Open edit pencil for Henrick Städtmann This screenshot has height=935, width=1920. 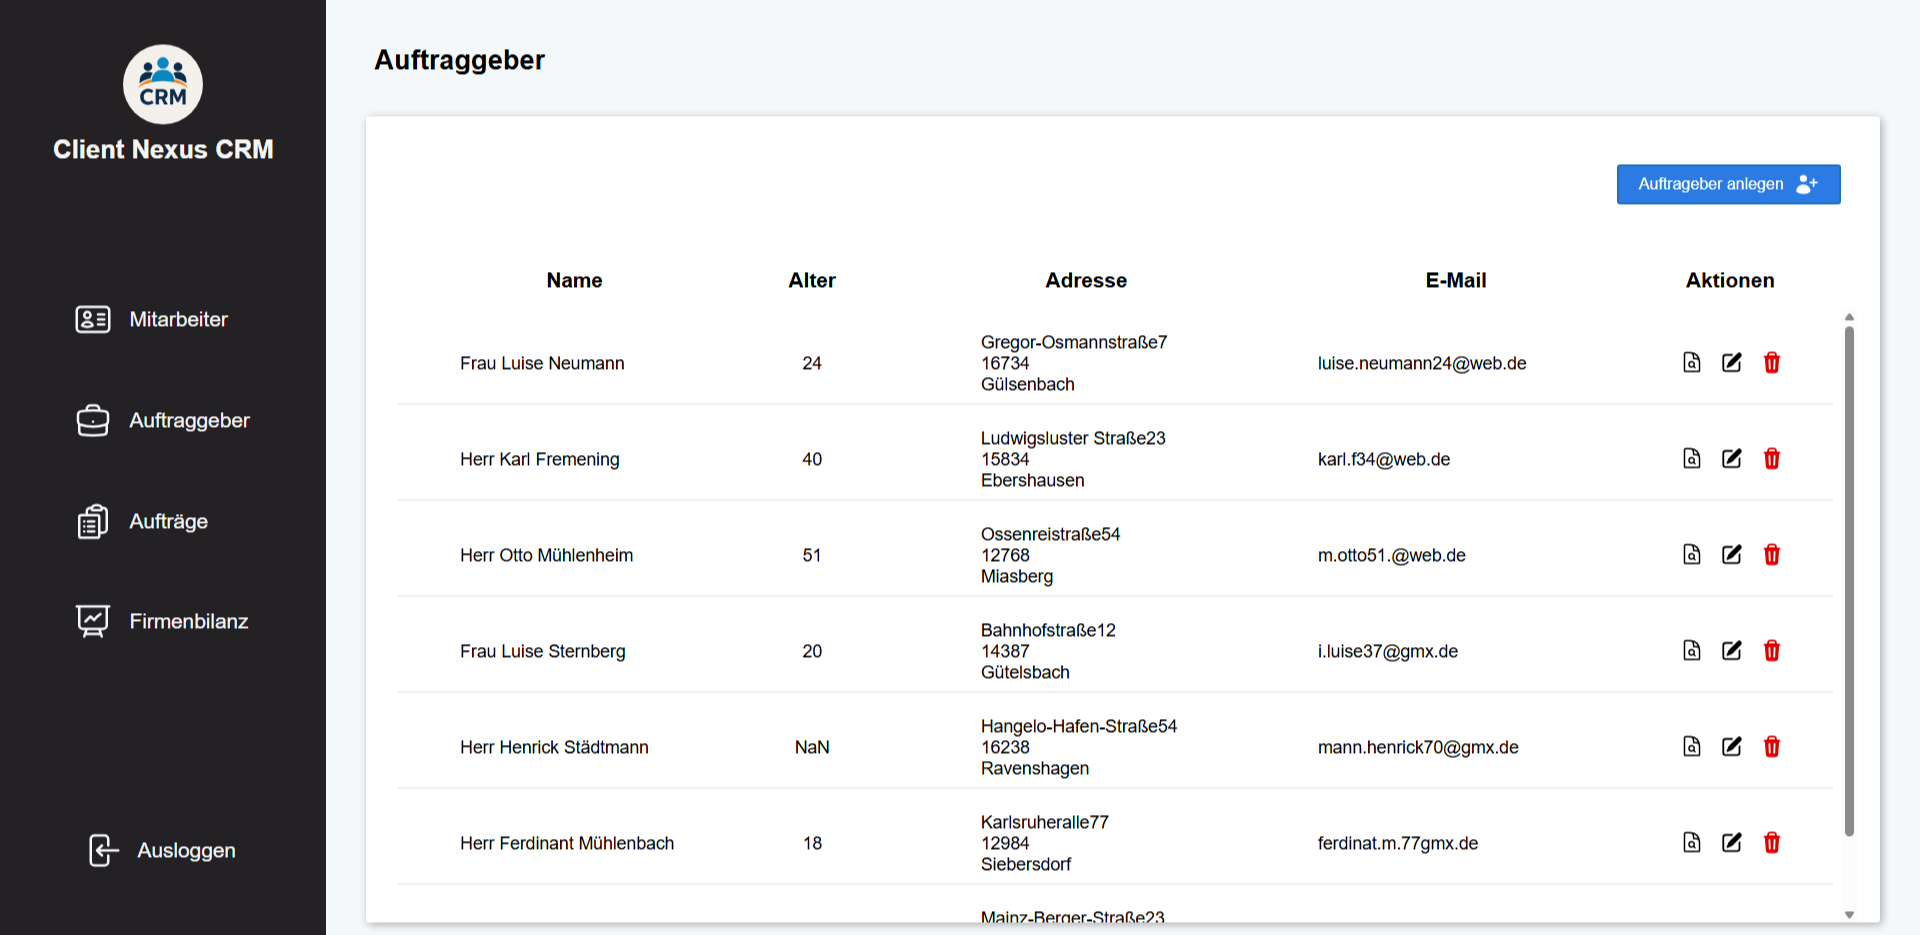coord(1731,747)
